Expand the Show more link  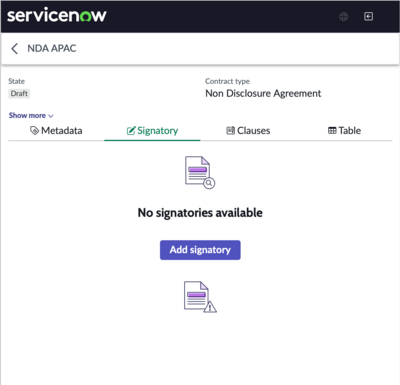click(x=31, y=115)
